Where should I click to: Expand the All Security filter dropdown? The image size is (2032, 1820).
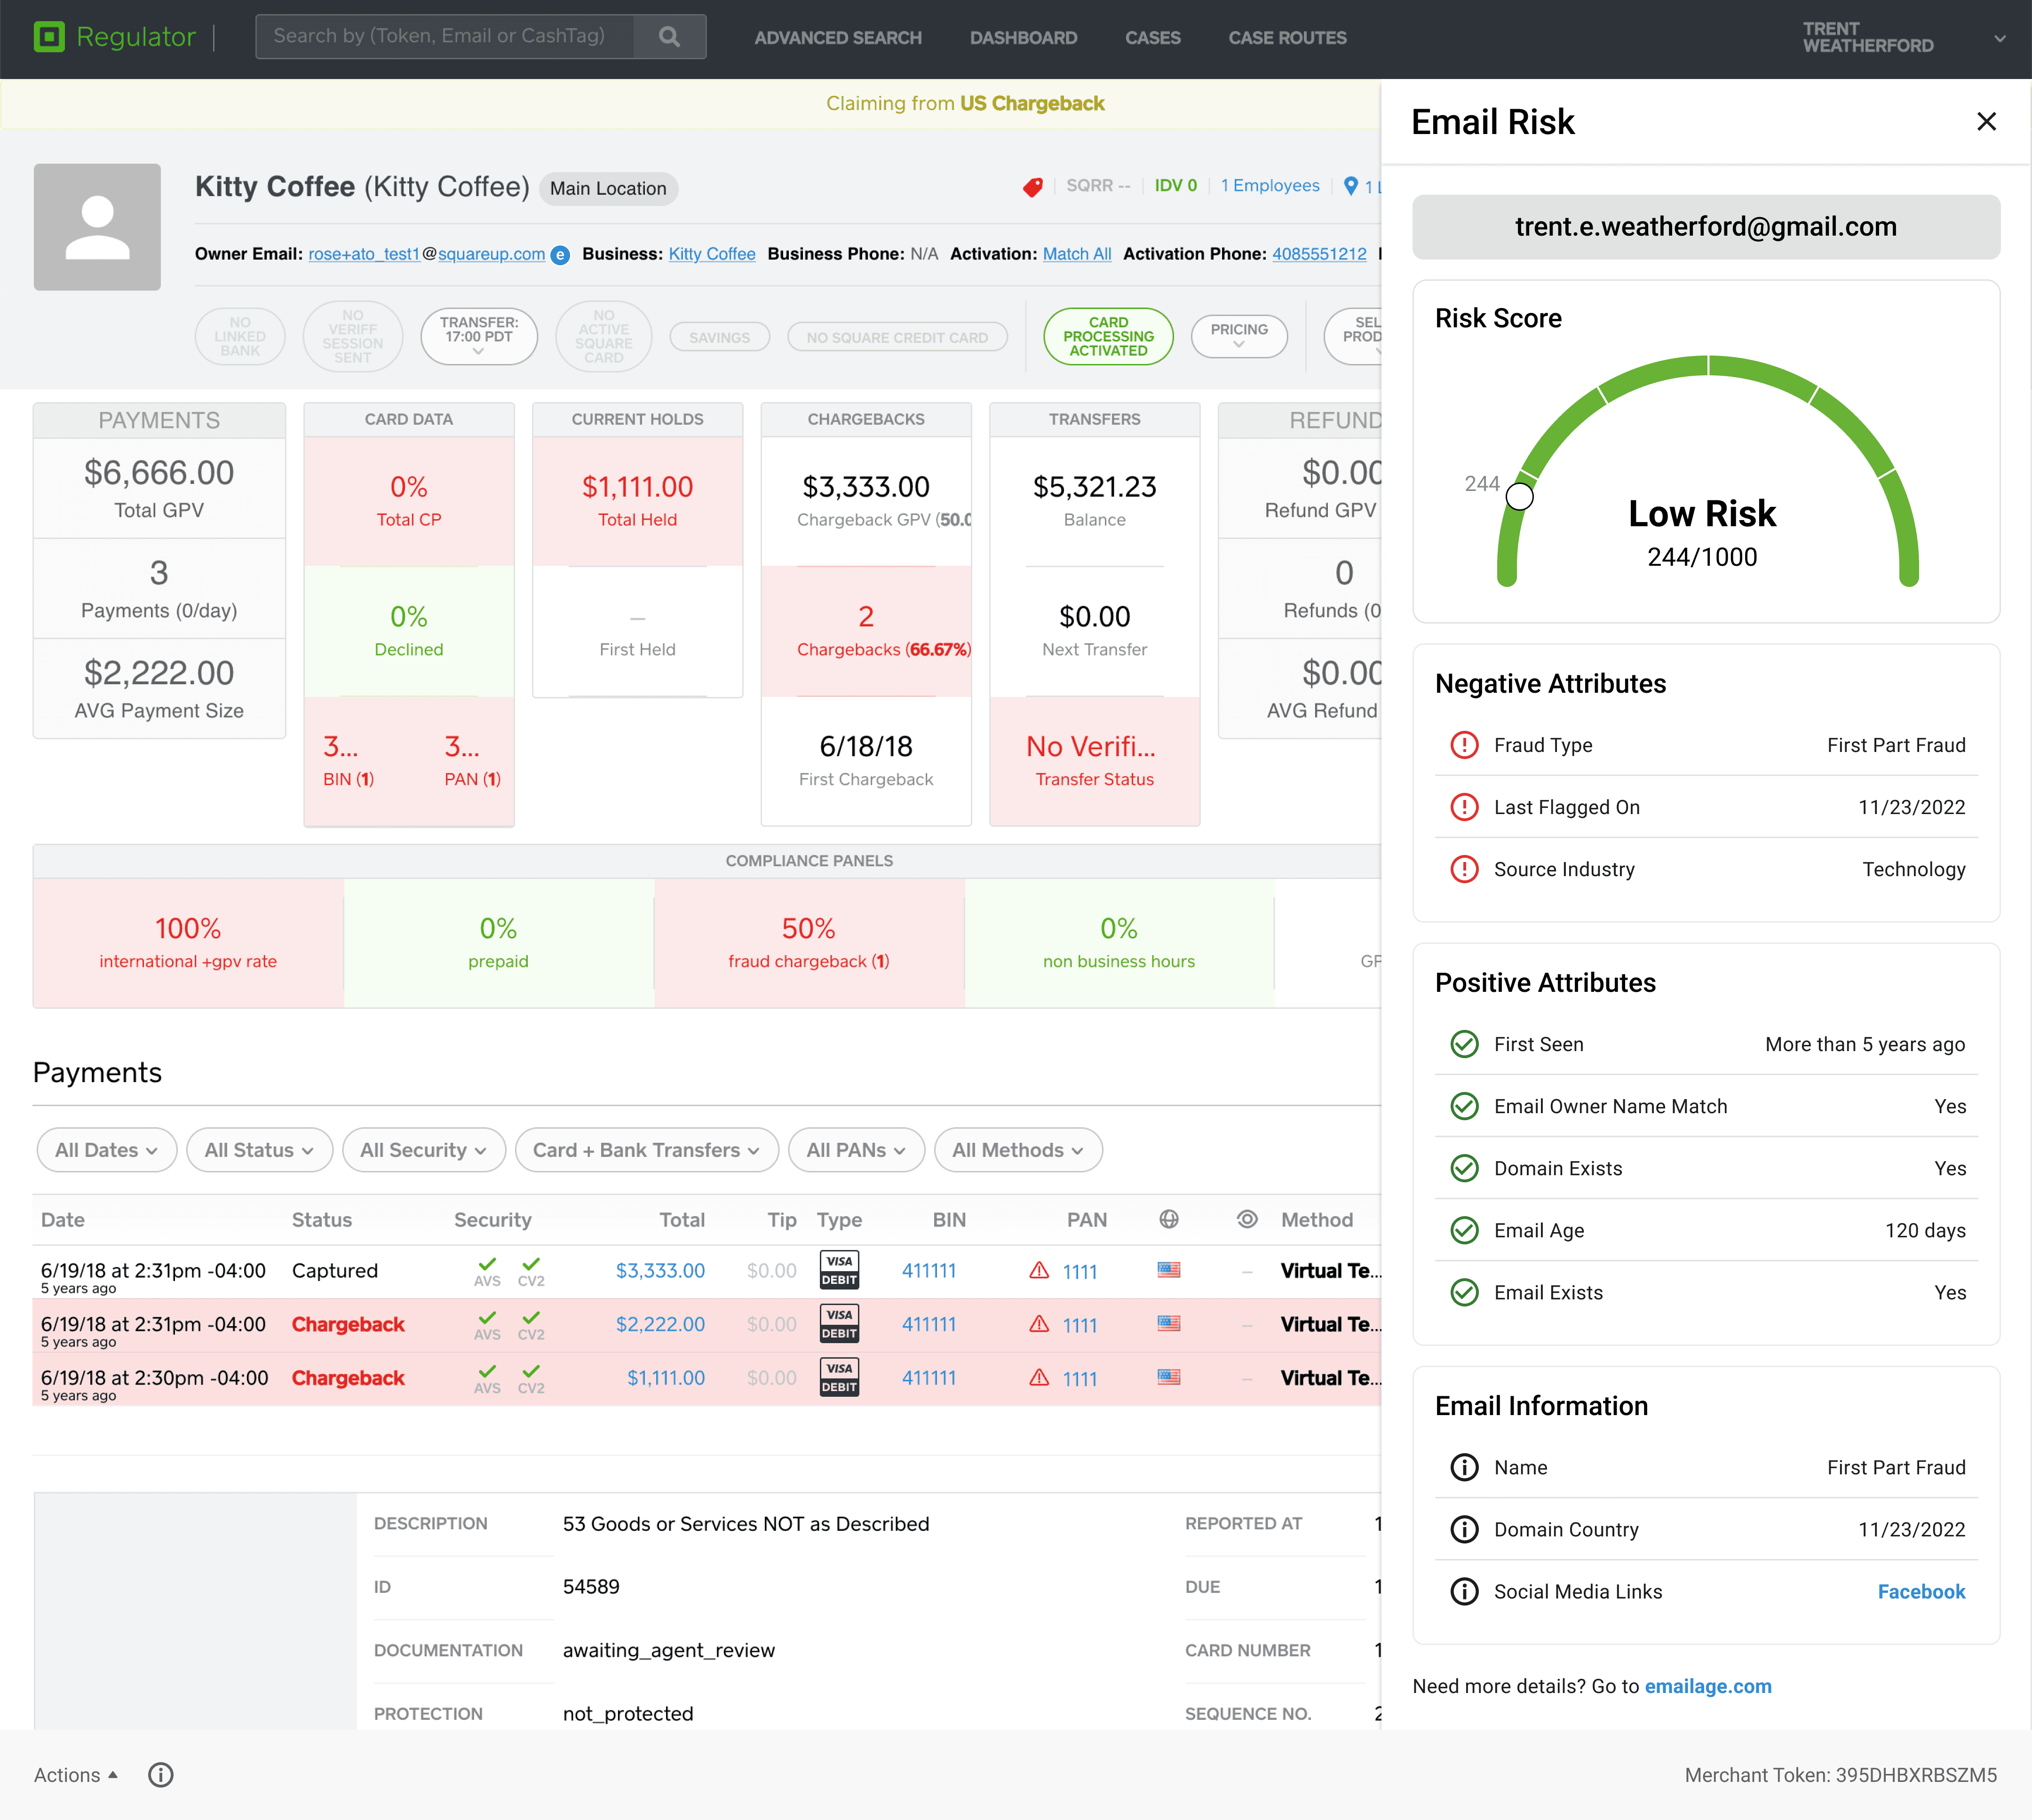pos(423,1150)
